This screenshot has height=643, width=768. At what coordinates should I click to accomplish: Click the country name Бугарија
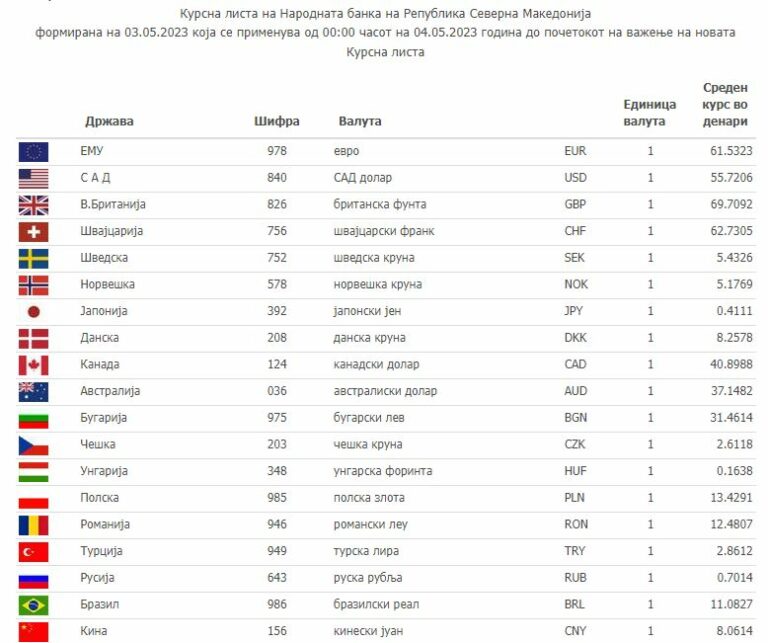pyautogui.click(x=103, y=418)
